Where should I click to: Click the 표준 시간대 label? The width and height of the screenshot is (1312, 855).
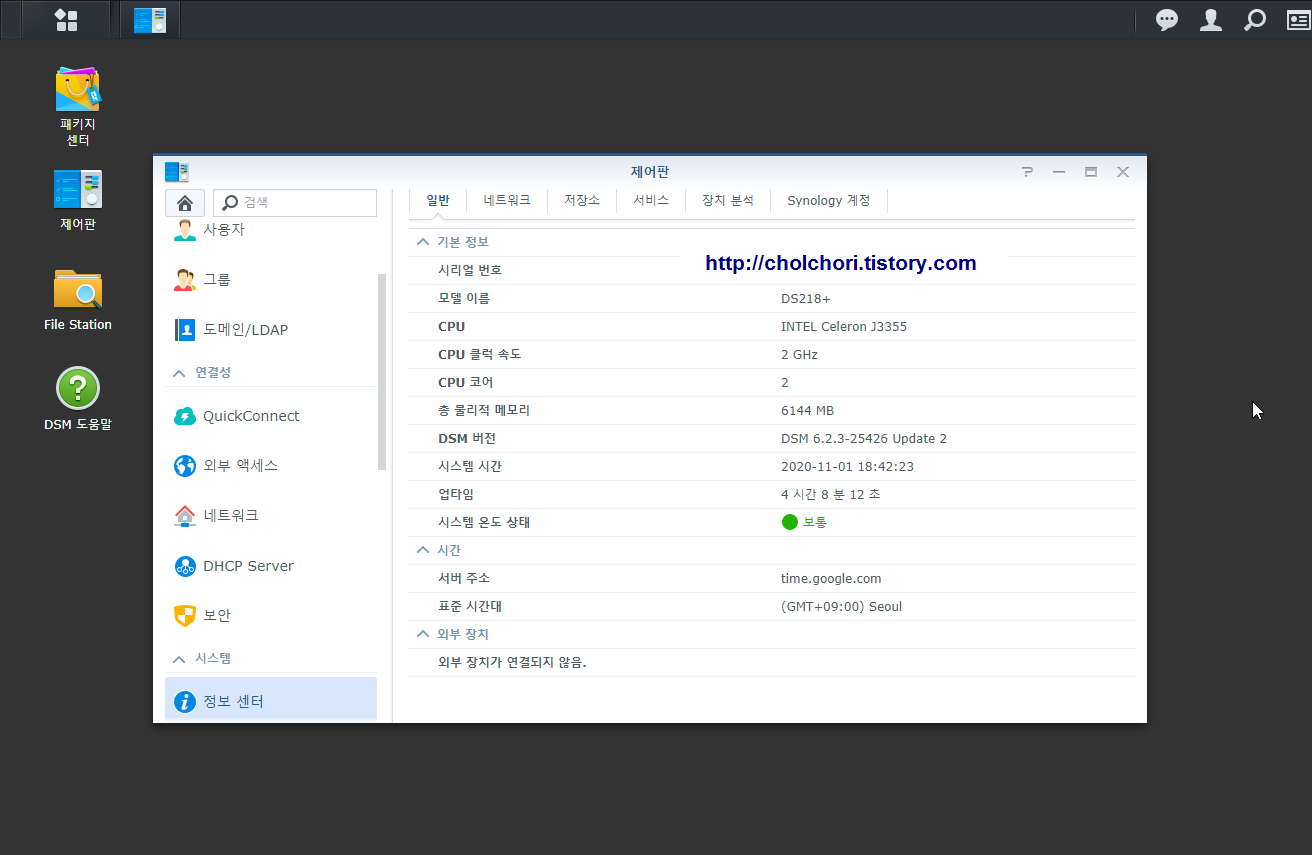pyautogui.click(x=470, y=607)
